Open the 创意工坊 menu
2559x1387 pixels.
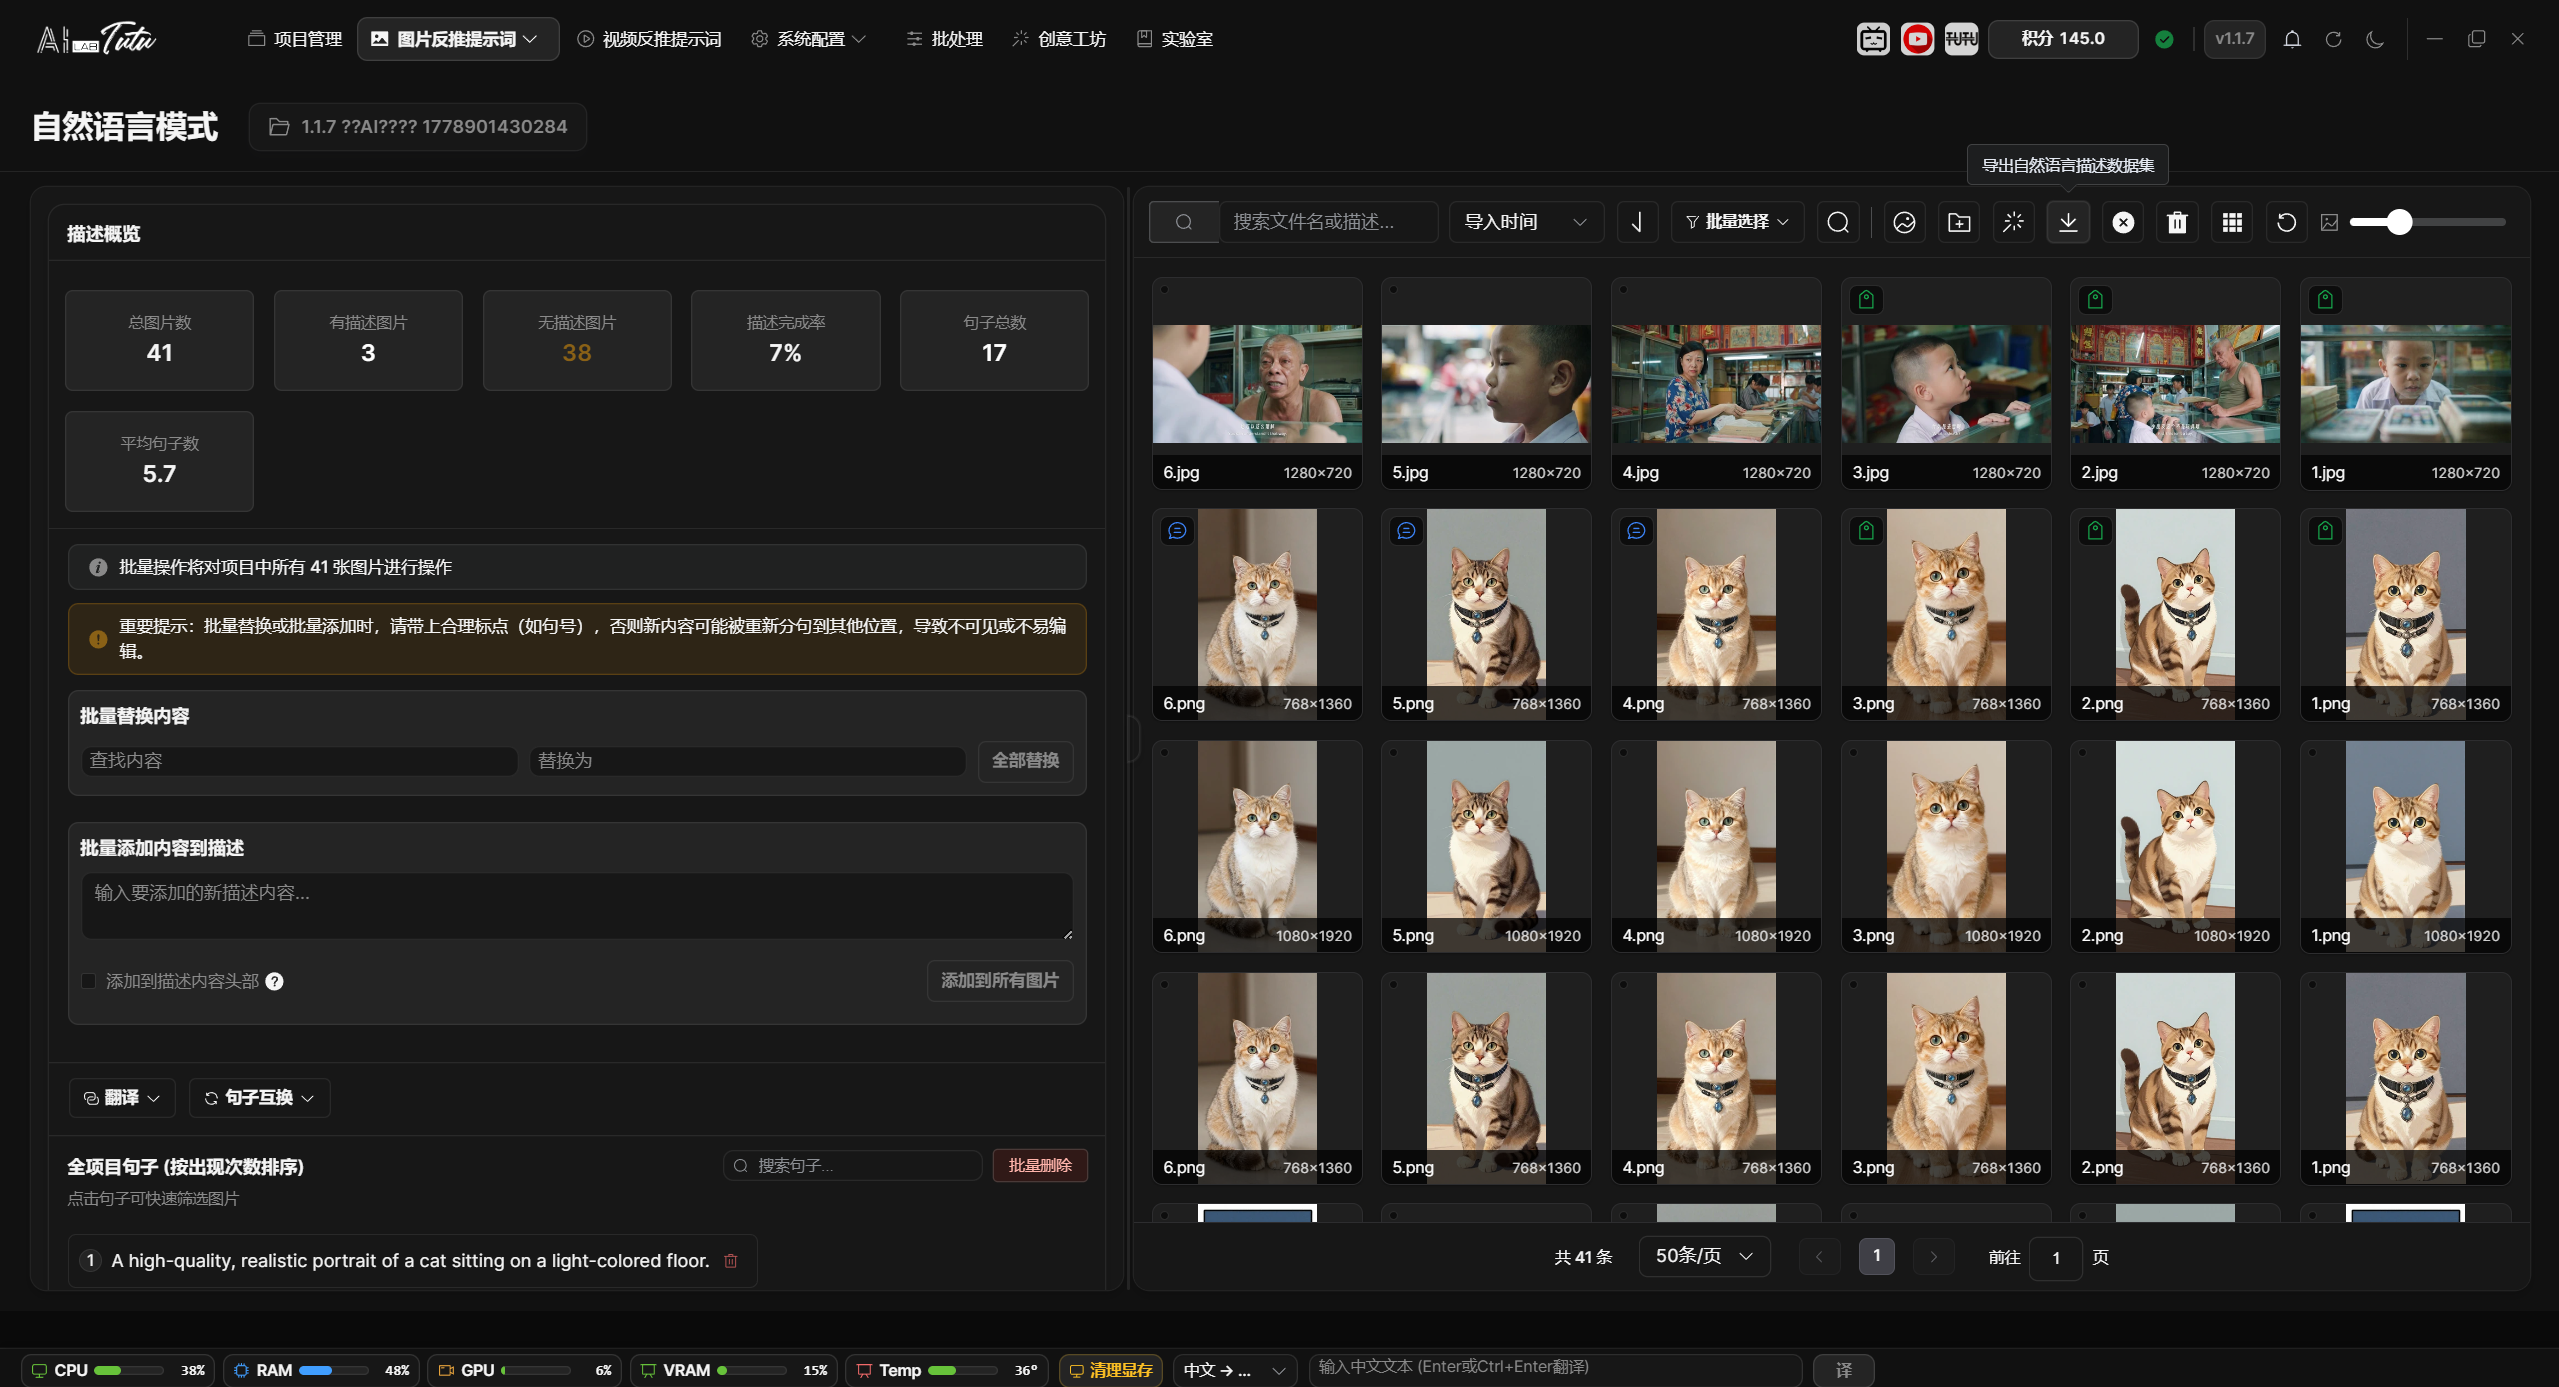(x=1060, y=39)
